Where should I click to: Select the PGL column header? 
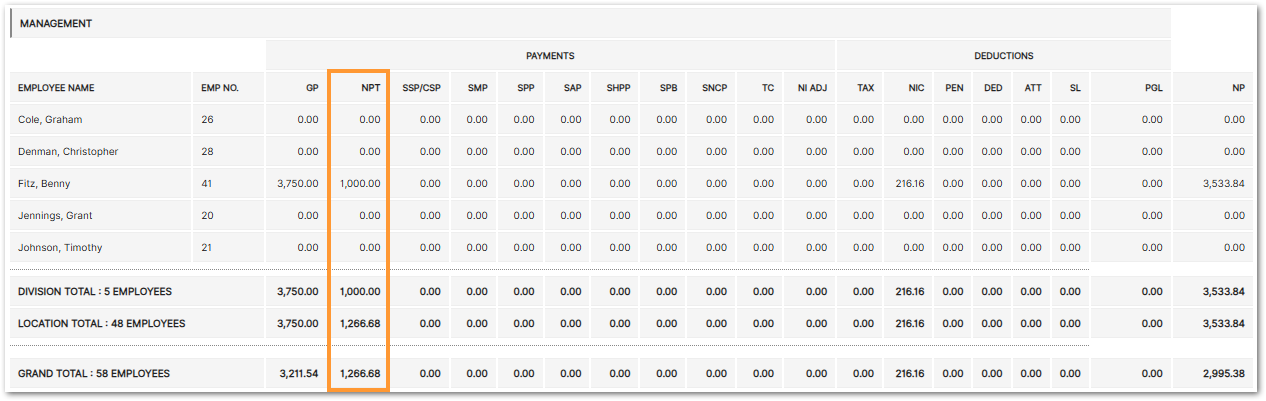(1153, 88)
